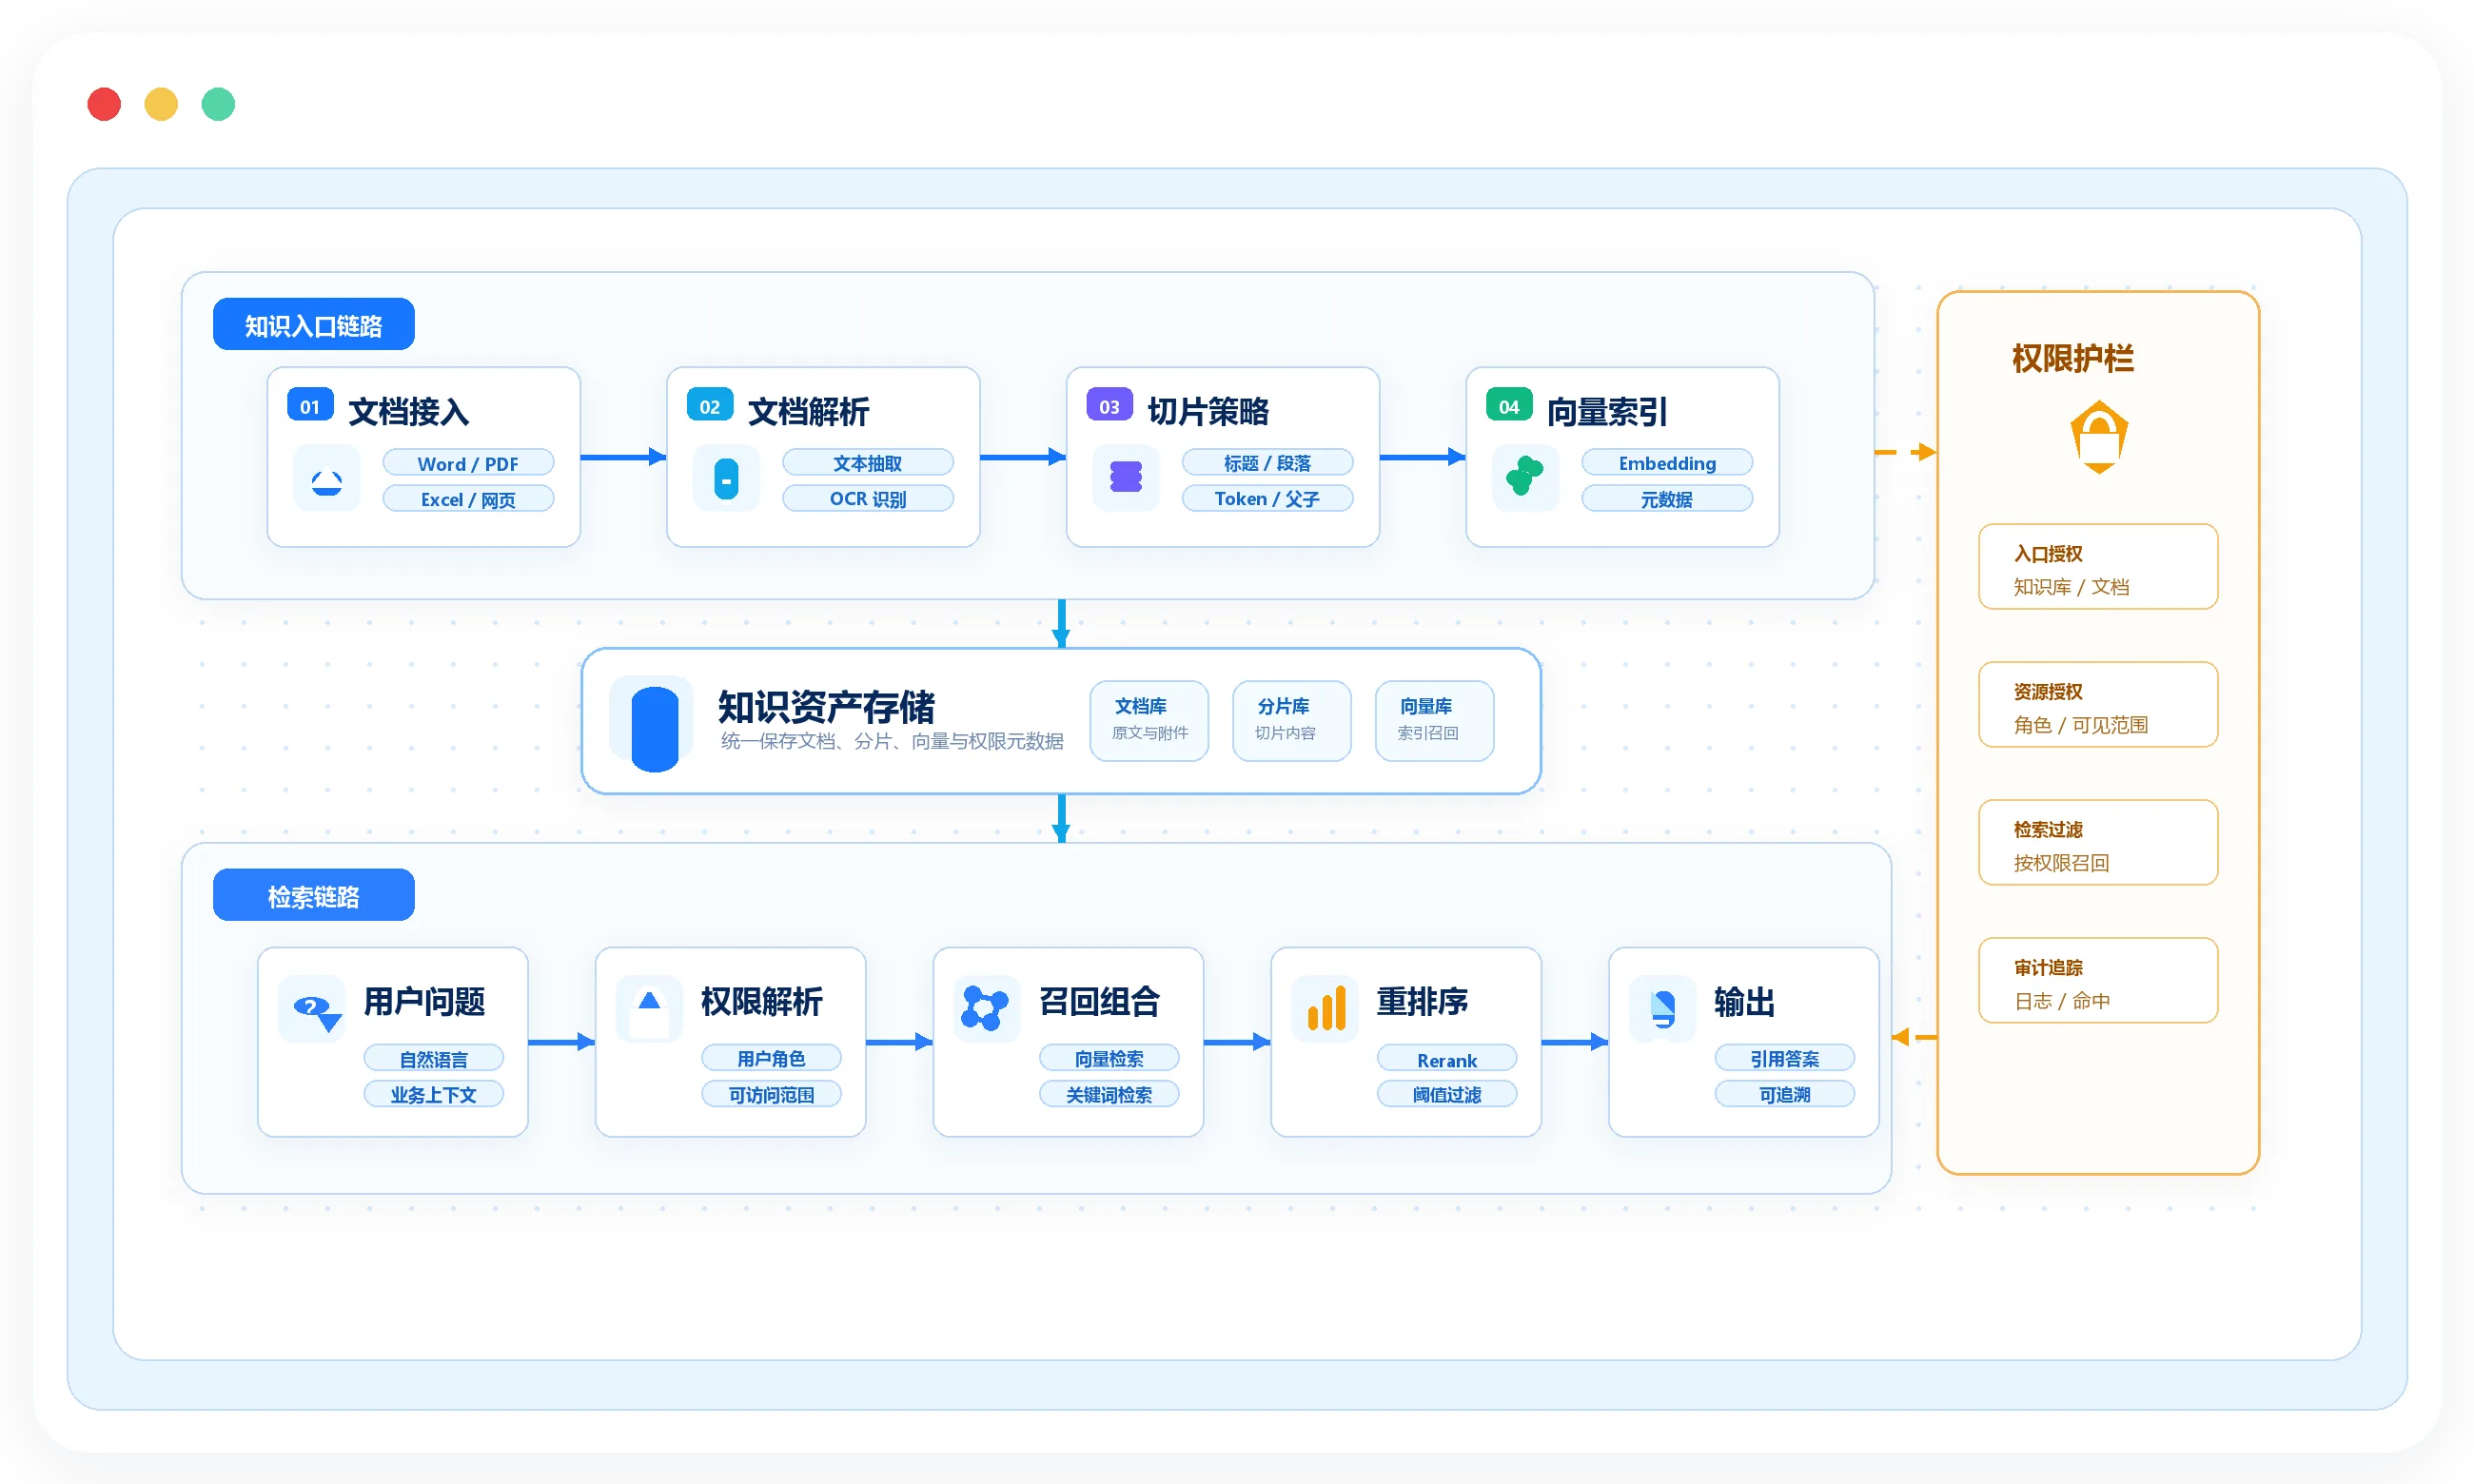Open the 文档库 storage tile
The height and width of the screenshot is (1484, 2474).
[1149, 721]
